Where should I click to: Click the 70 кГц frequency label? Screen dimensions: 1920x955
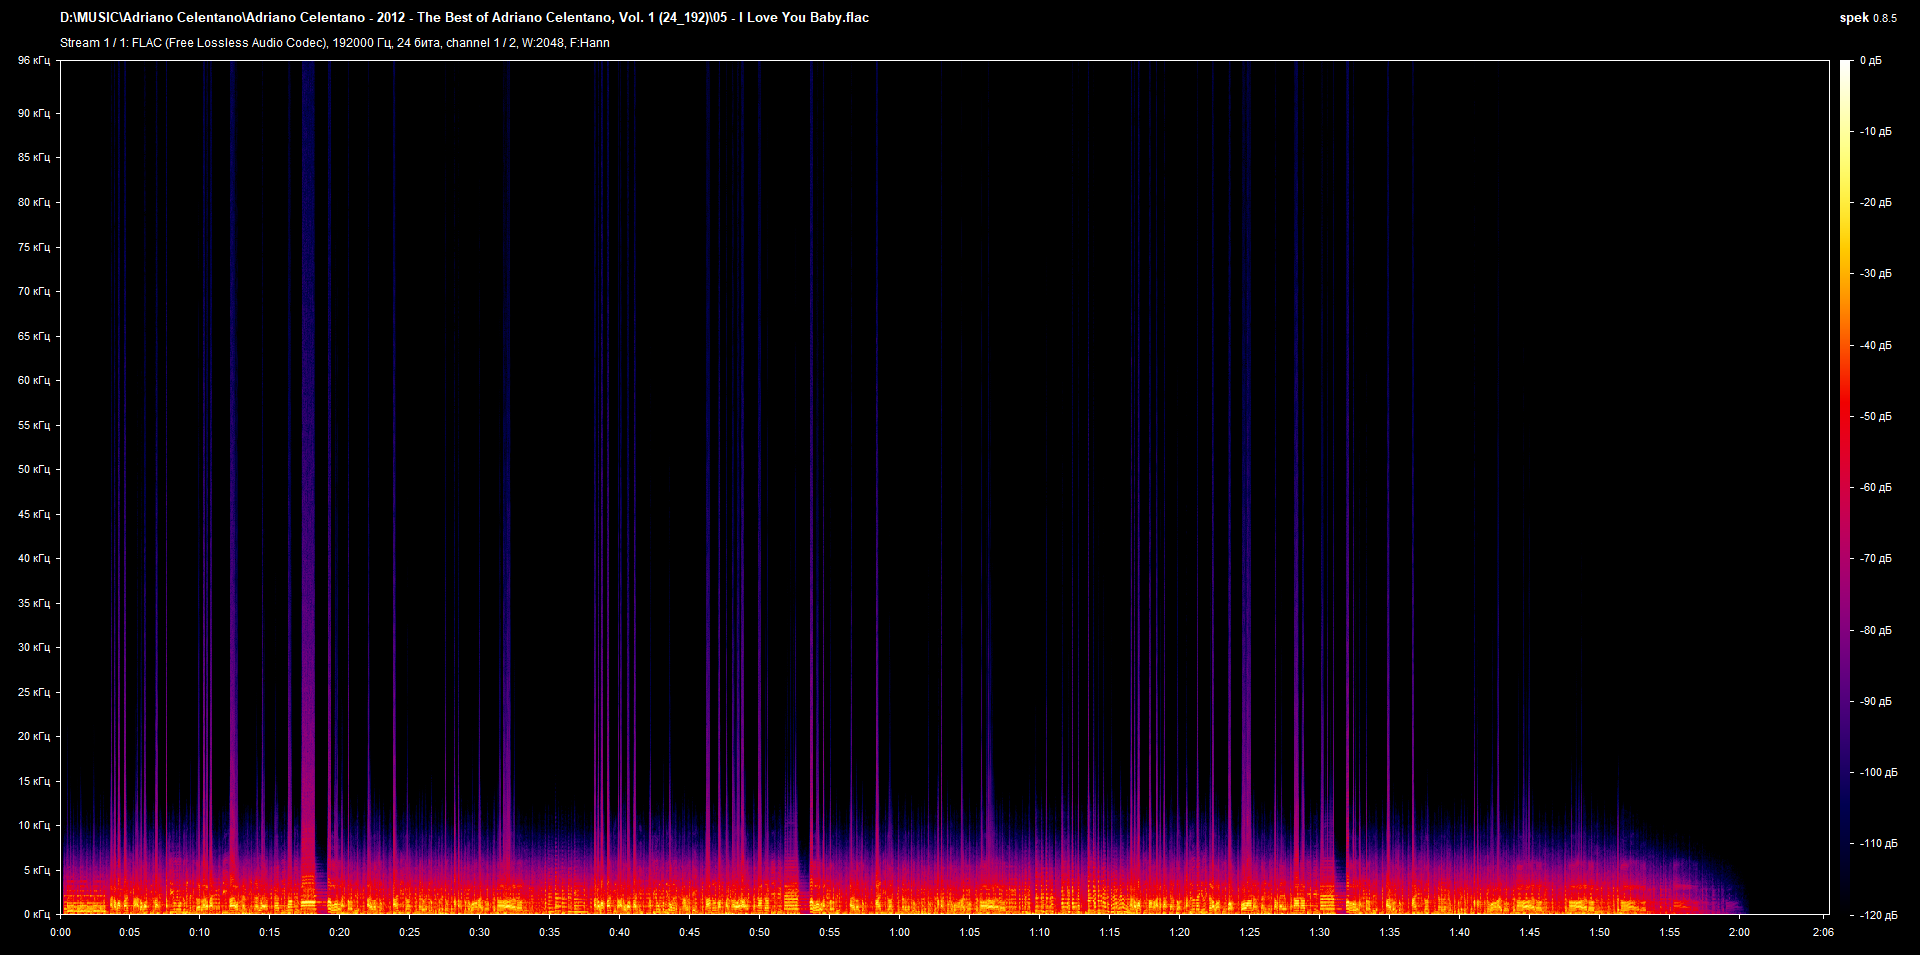coord(33,291)
